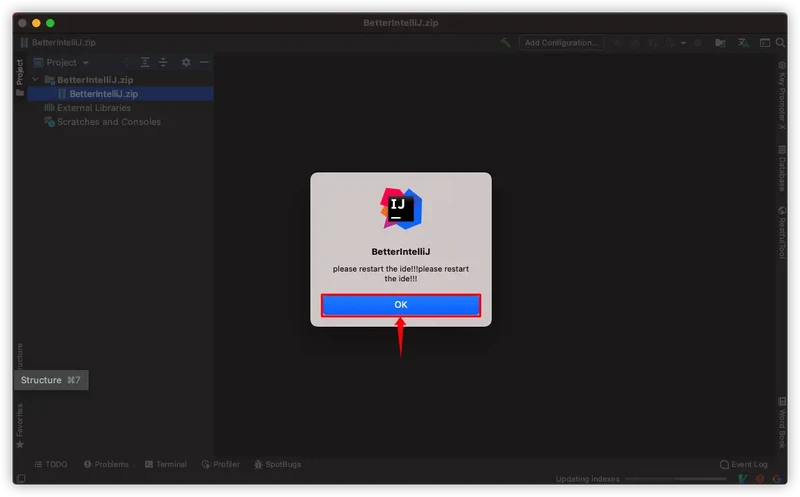Click the Updating indexes progress bar
The image size is (800, 497).
tap(676, 479)
